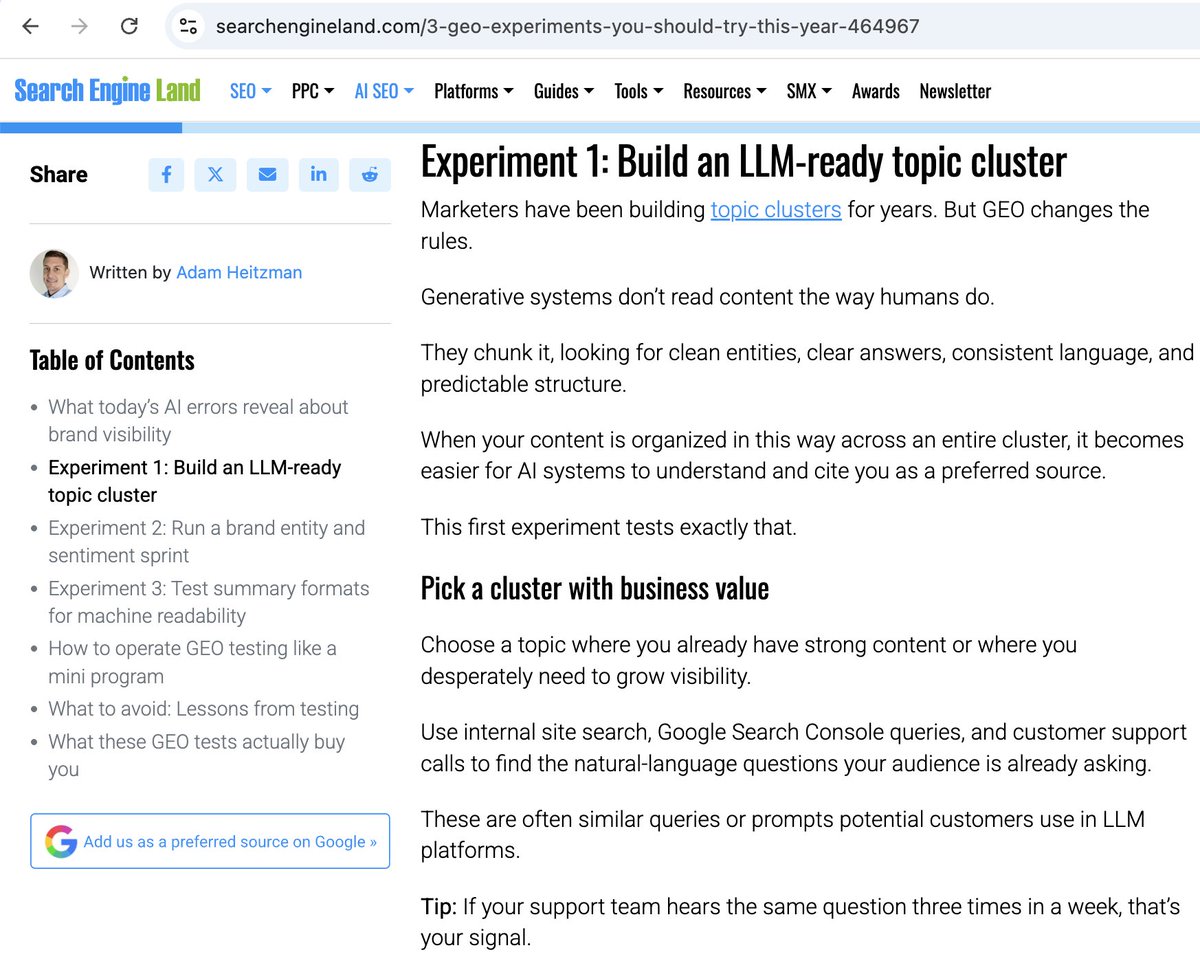This screenshot has height=972, width=1200.
Task: Click the reading progress bar
Action: pyautogui.click(x=600, y=128)
